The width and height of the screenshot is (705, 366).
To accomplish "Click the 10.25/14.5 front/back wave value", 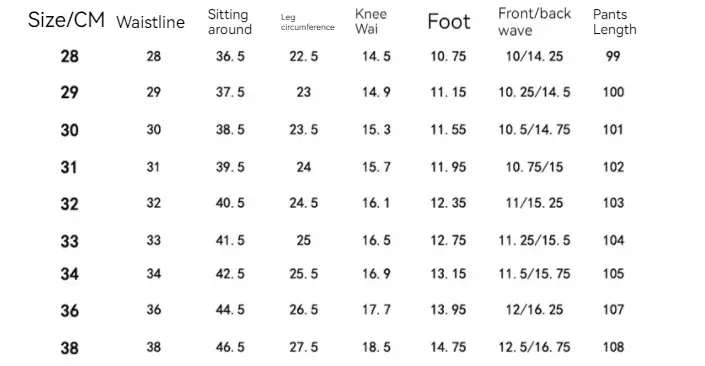I will [534, 92].
